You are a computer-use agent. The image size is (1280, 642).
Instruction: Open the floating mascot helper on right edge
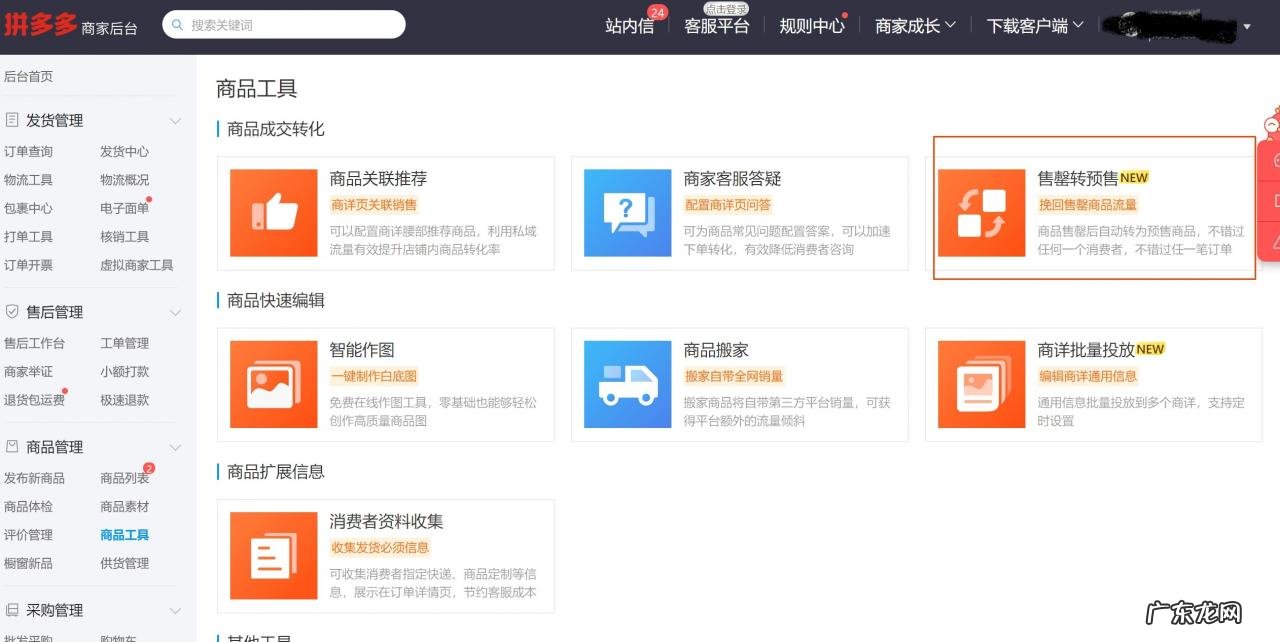tap(1269, 126)
